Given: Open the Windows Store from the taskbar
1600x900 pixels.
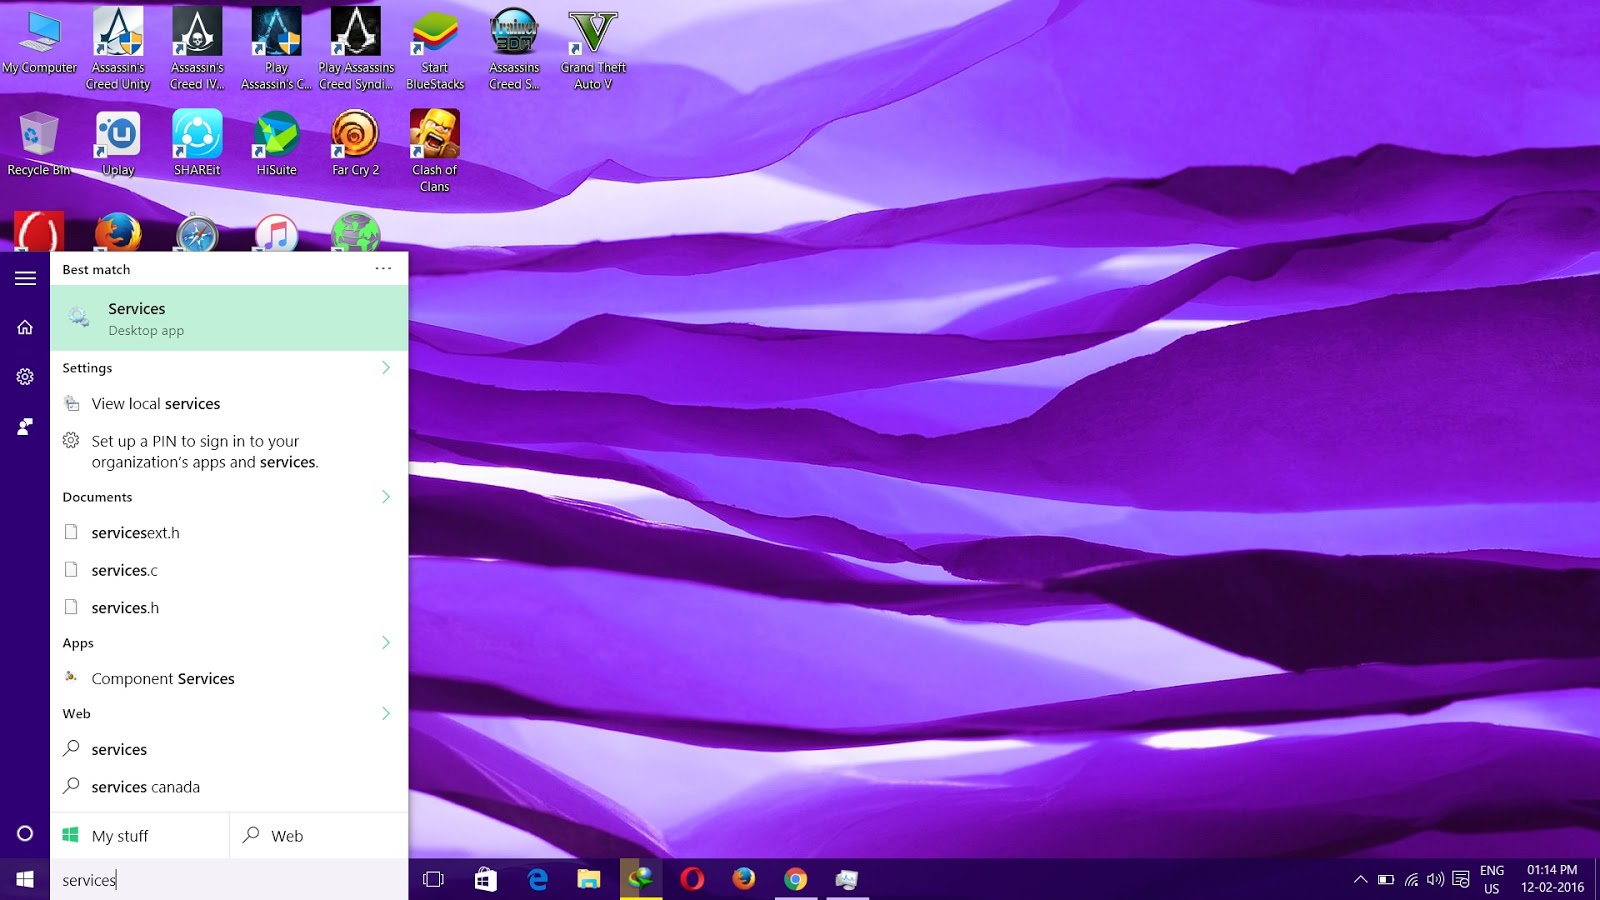Looking at the screenshot, I should [x=486, y=880].
